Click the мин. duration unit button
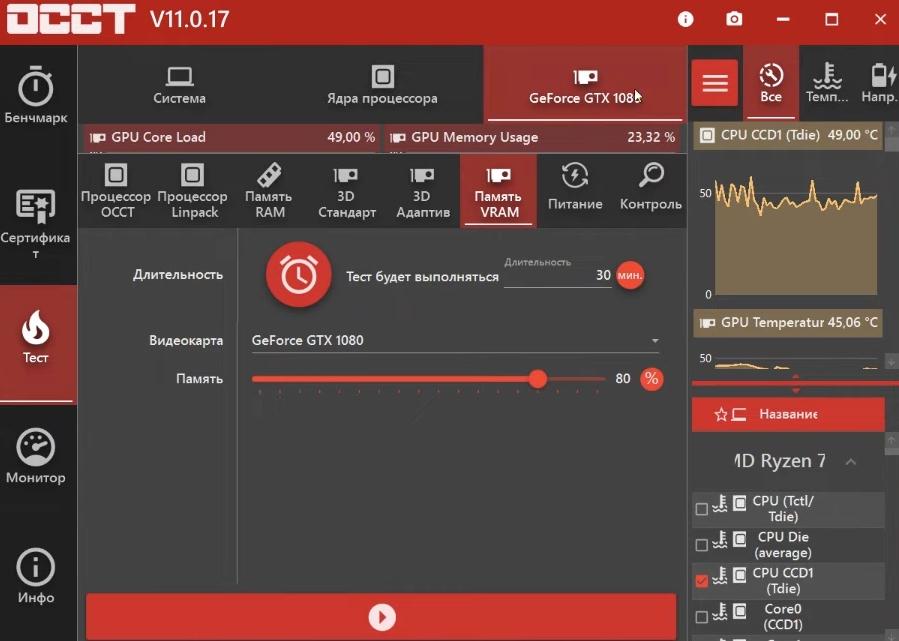The width and height of the screenshot is (899, 641). click(630, 275)
